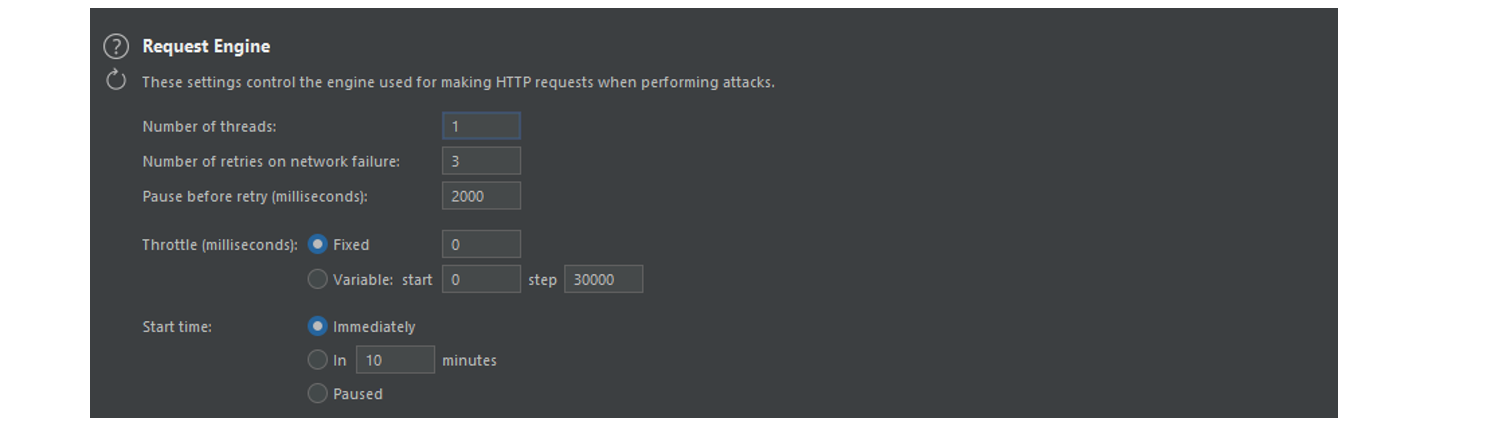Click the 'Start time:' label
1486x433 pixels.
[x=177, y=327]
